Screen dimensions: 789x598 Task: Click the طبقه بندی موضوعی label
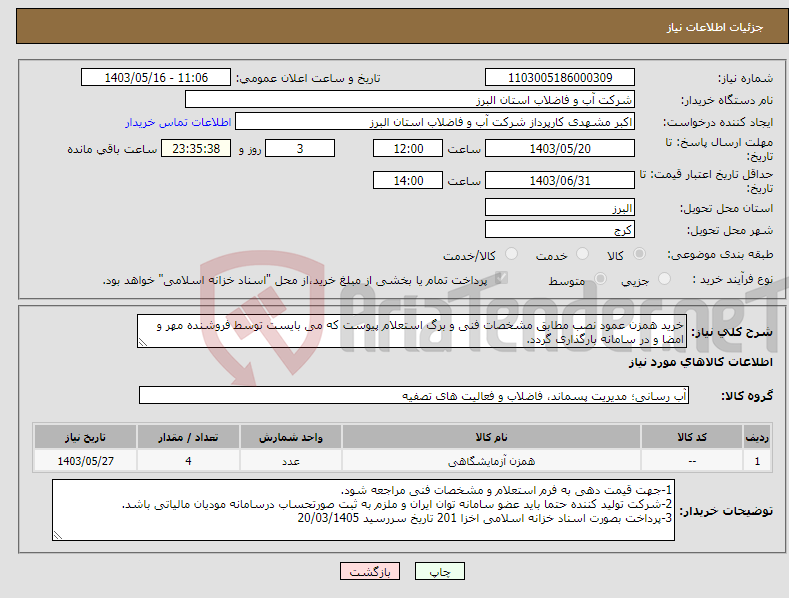coord(720,255)
